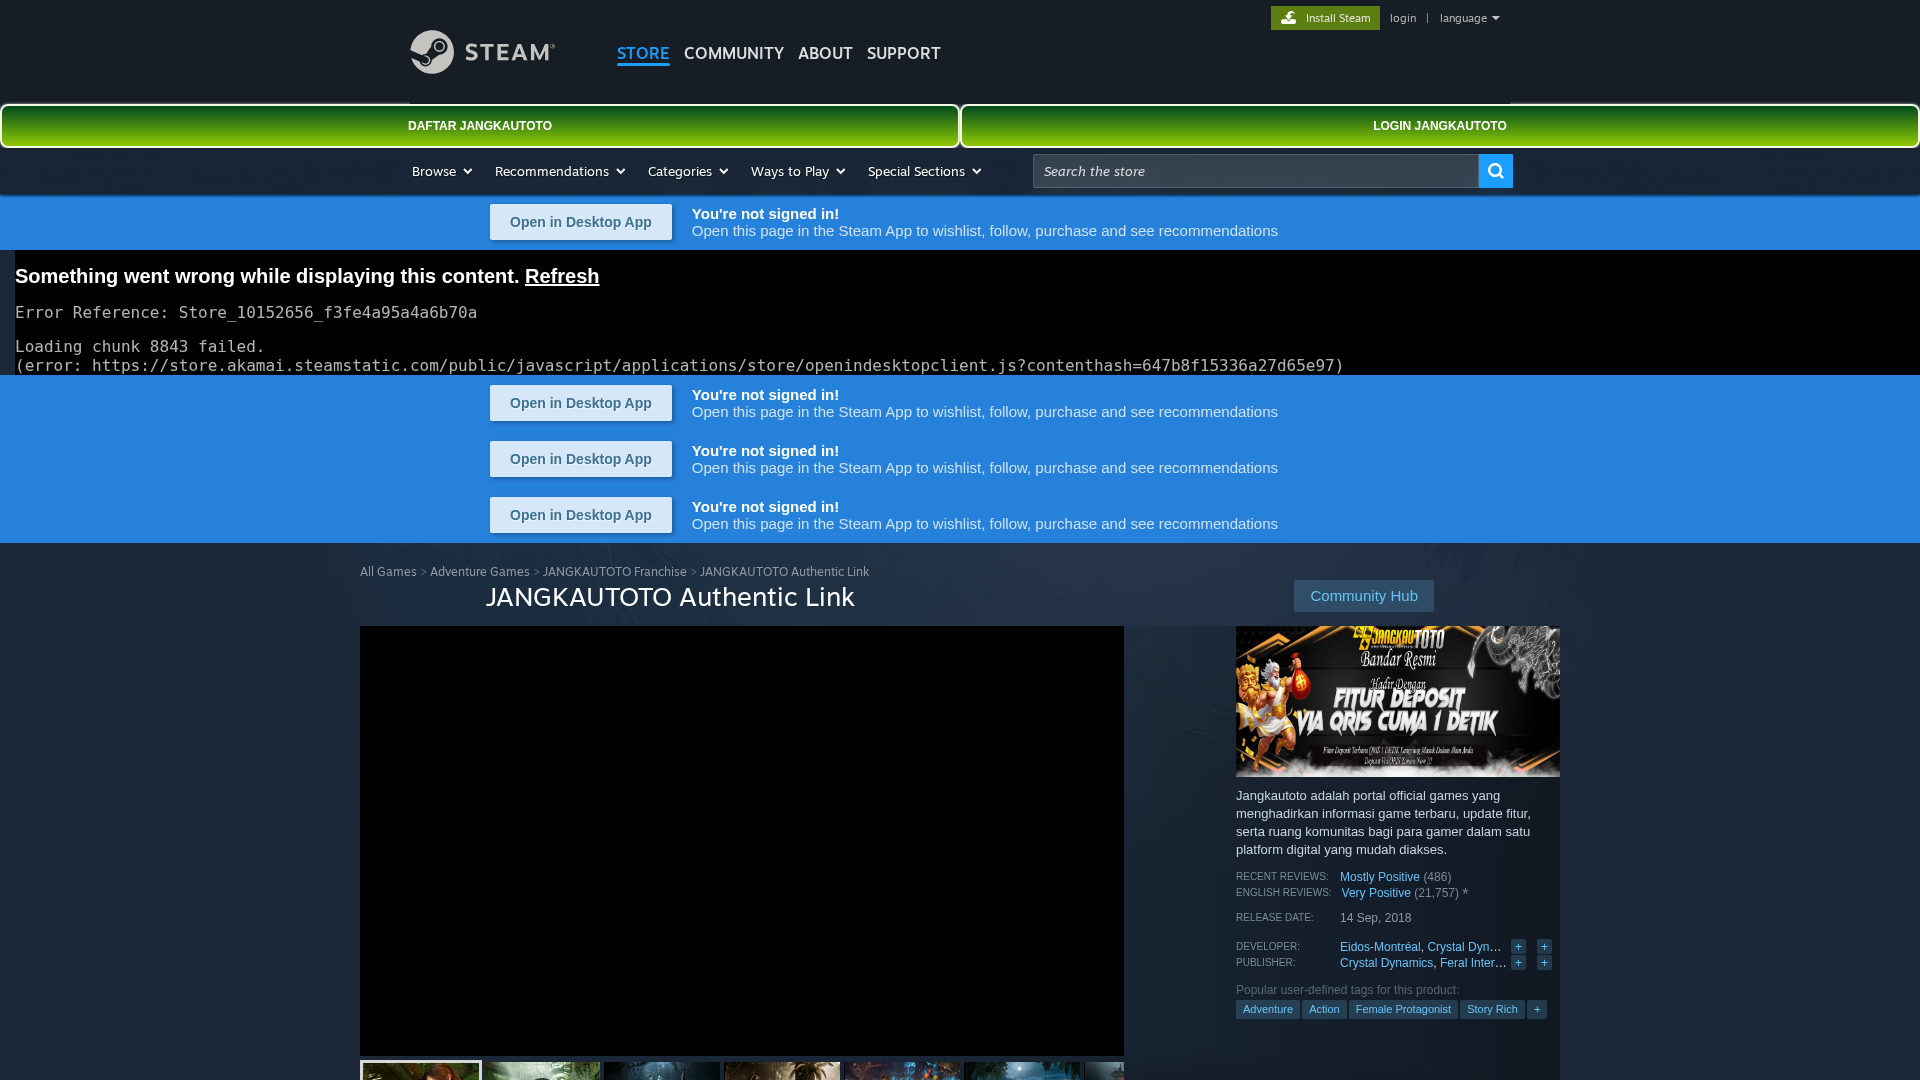Open the SUPPORT page

903,53
